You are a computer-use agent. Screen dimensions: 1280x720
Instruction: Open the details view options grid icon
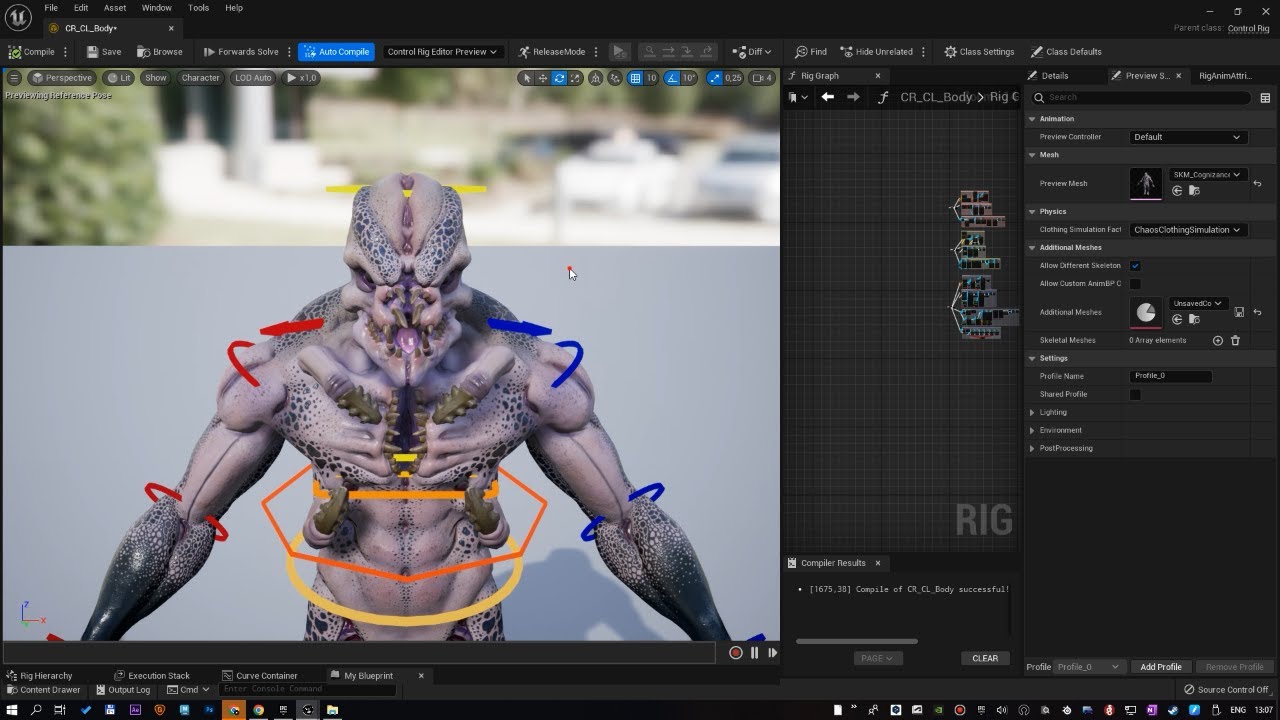click(x=1265, y=98)
